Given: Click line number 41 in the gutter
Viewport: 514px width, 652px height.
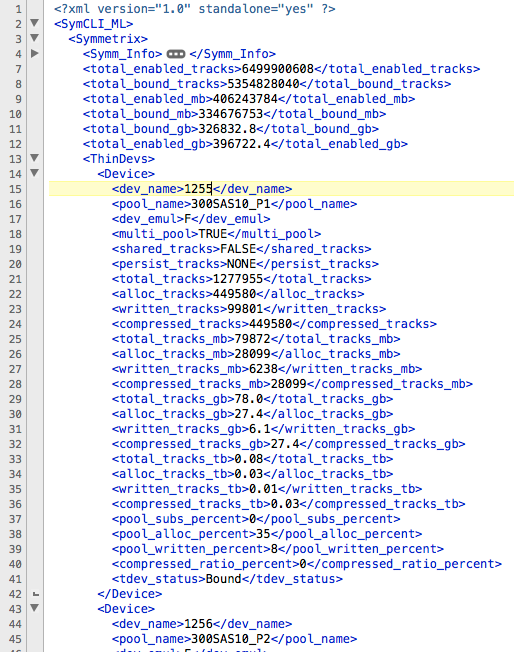Looking at the screenshot, I should [x=15, y=579].
